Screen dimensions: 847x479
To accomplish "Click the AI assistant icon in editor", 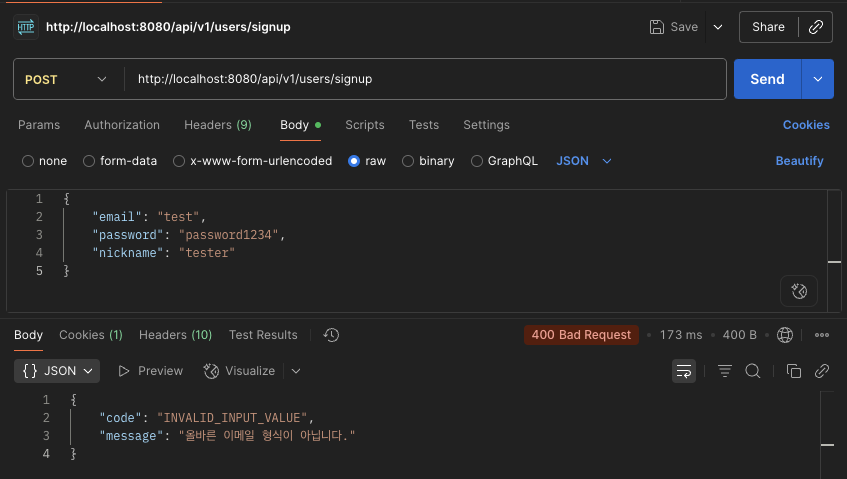I will point(798,291).
